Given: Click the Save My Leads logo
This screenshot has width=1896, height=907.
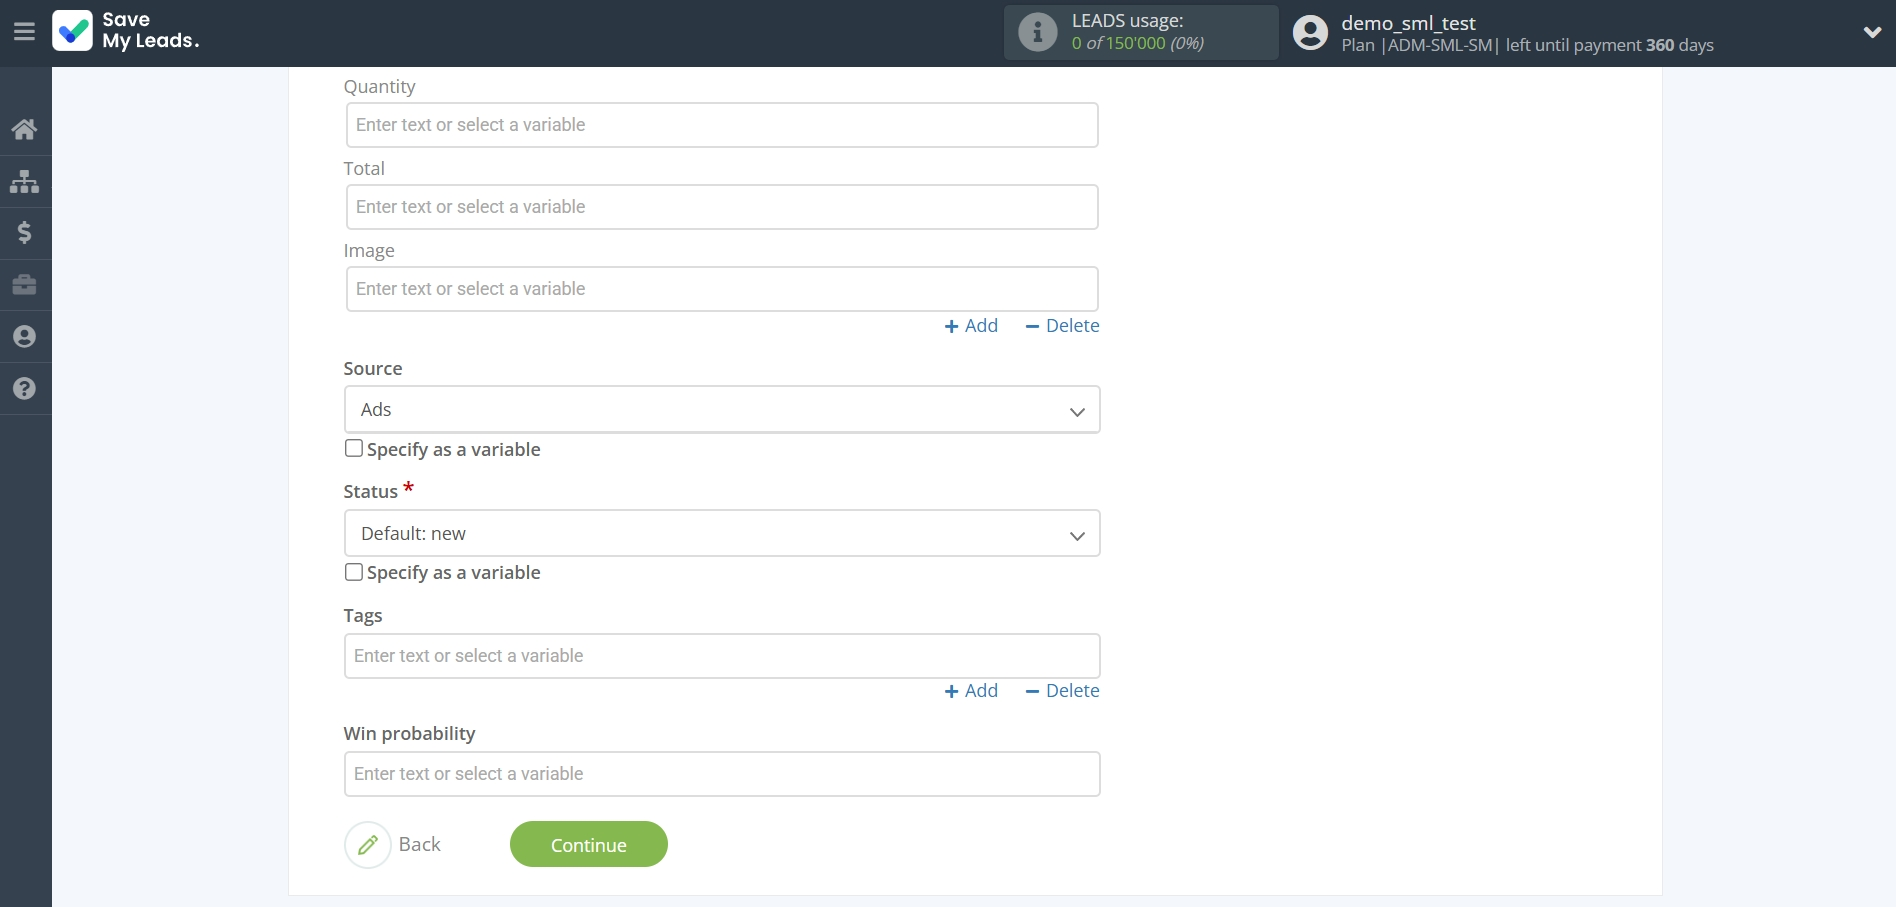Looking at the screenshot, I should (x=127, y=31).
